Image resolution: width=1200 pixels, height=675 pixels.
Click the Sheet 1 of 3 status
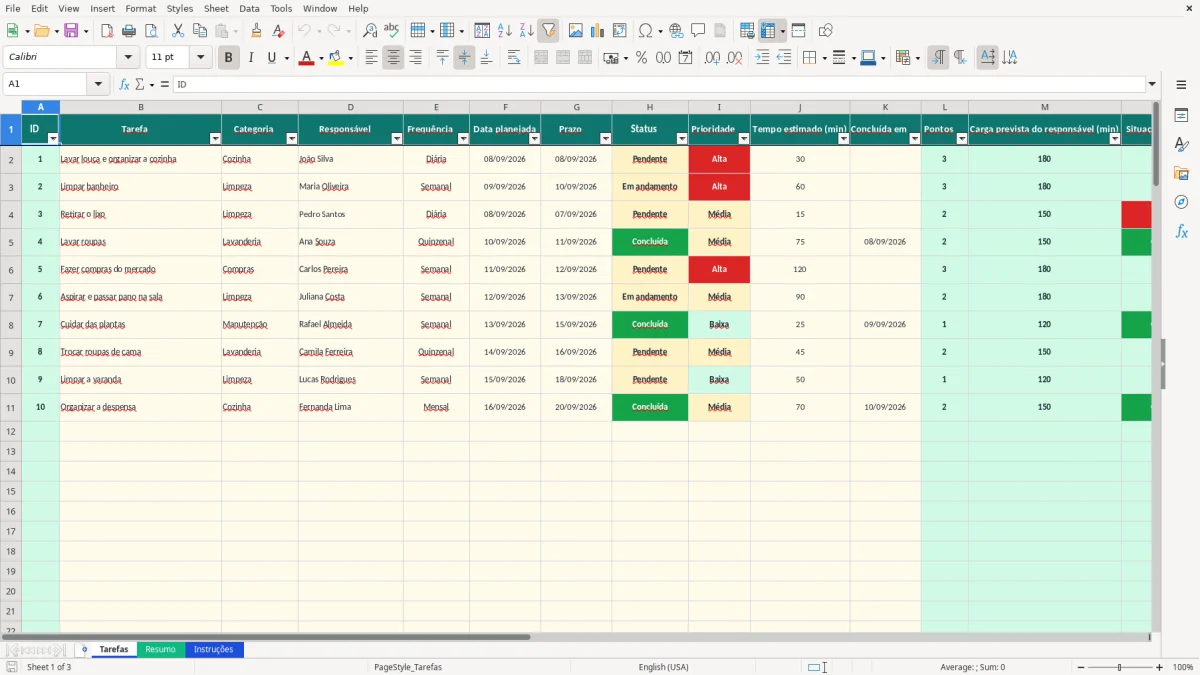pyautogui.click(x=49, y=667)
